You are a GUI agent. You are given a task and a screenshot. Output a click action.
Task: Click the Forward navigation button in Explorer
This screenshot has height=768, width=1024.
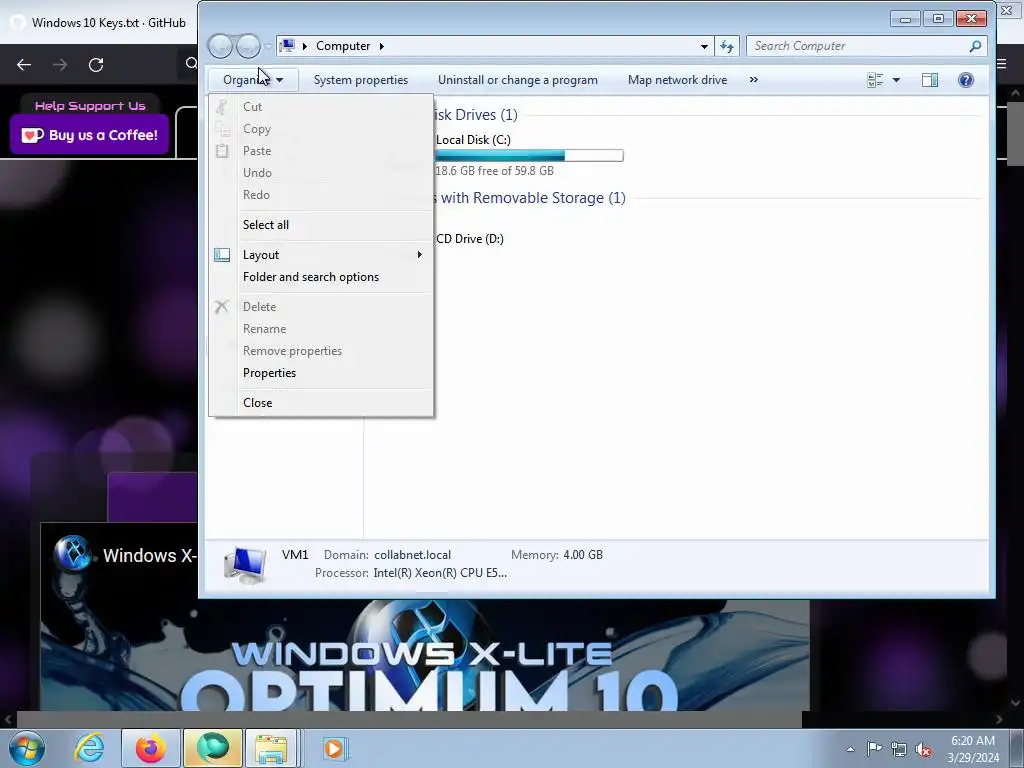coord(248,46)
